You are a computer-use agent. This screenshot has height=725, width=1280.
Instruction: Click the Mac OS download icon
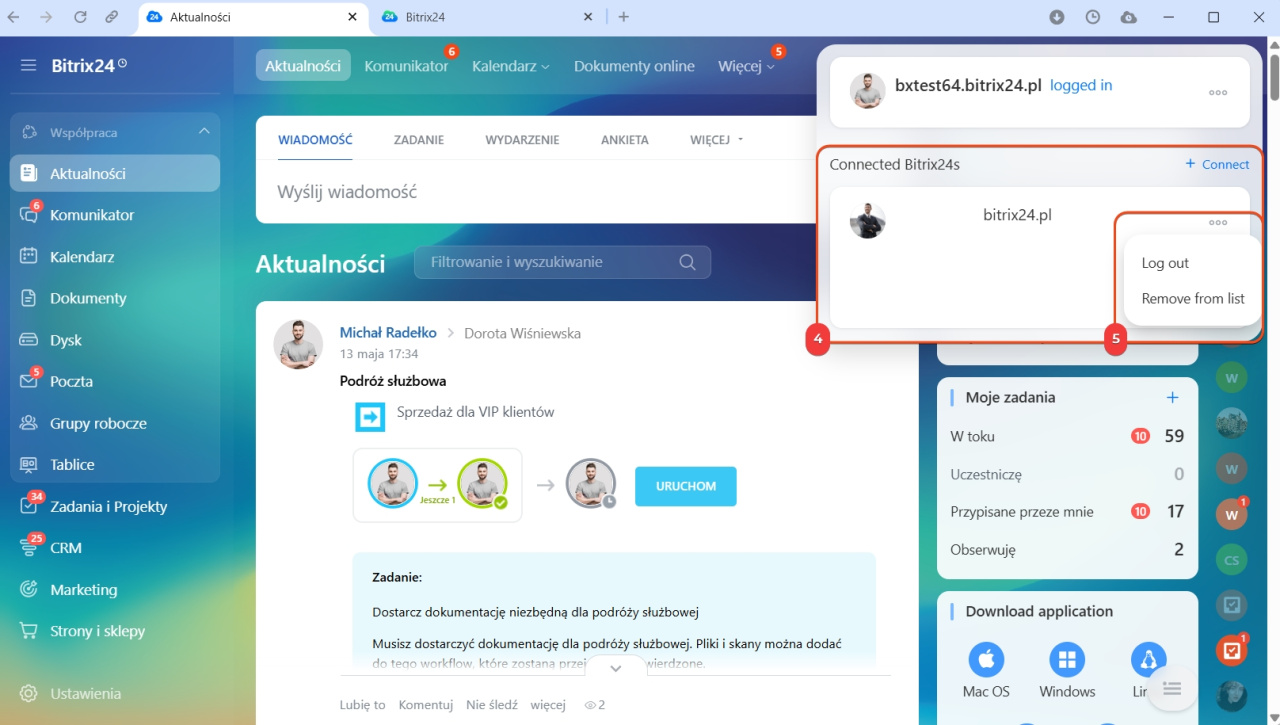(x=986, y=660)
